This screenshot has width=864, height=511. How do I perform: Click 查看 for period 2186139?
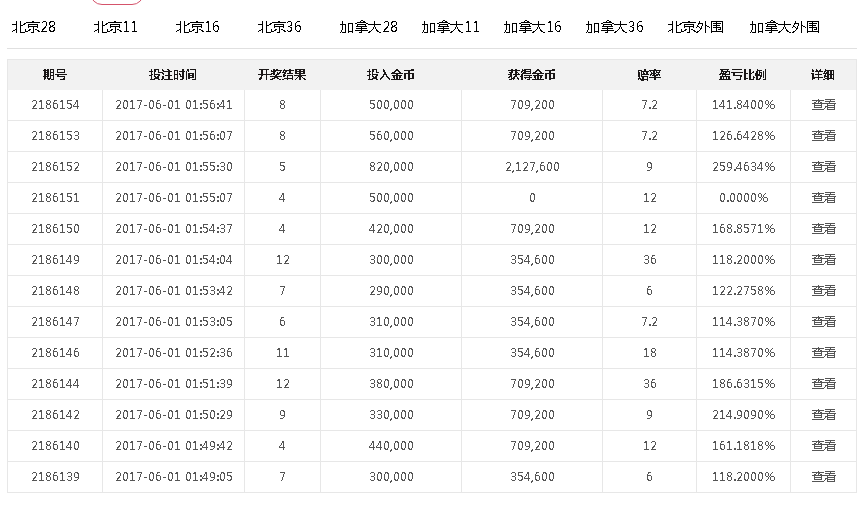(x=823, y=477)
